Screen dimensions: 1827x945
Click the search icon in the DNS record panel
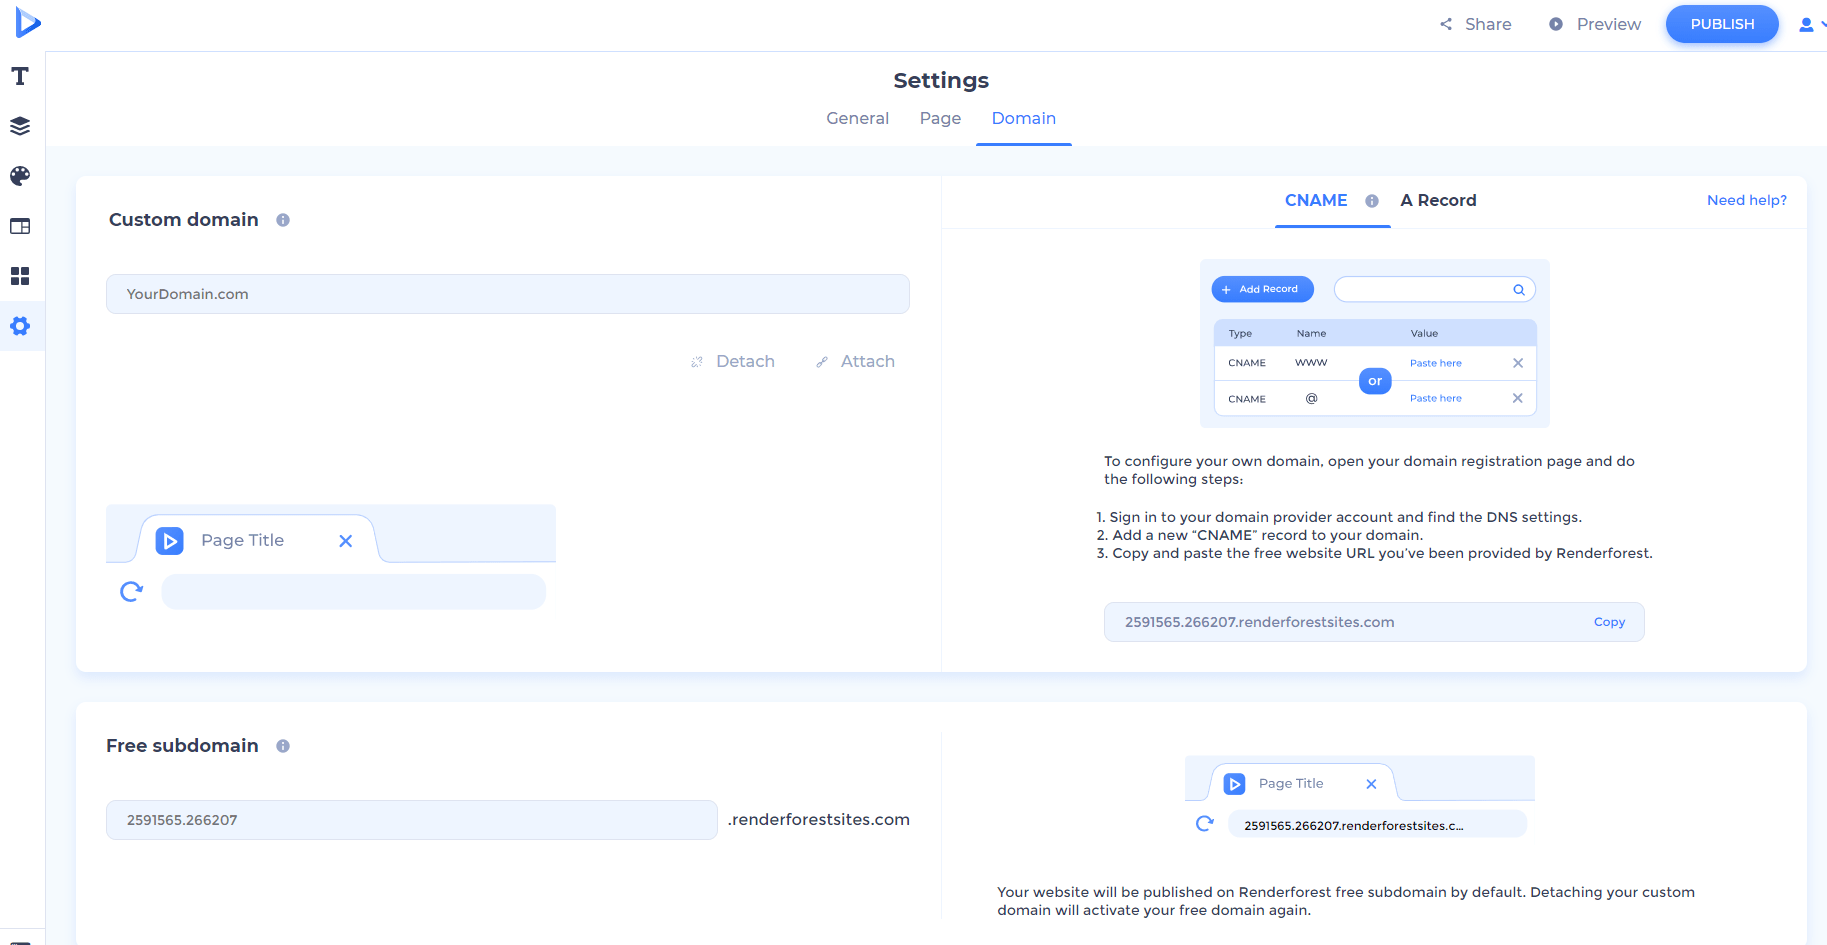click(x=1518, y=289)
